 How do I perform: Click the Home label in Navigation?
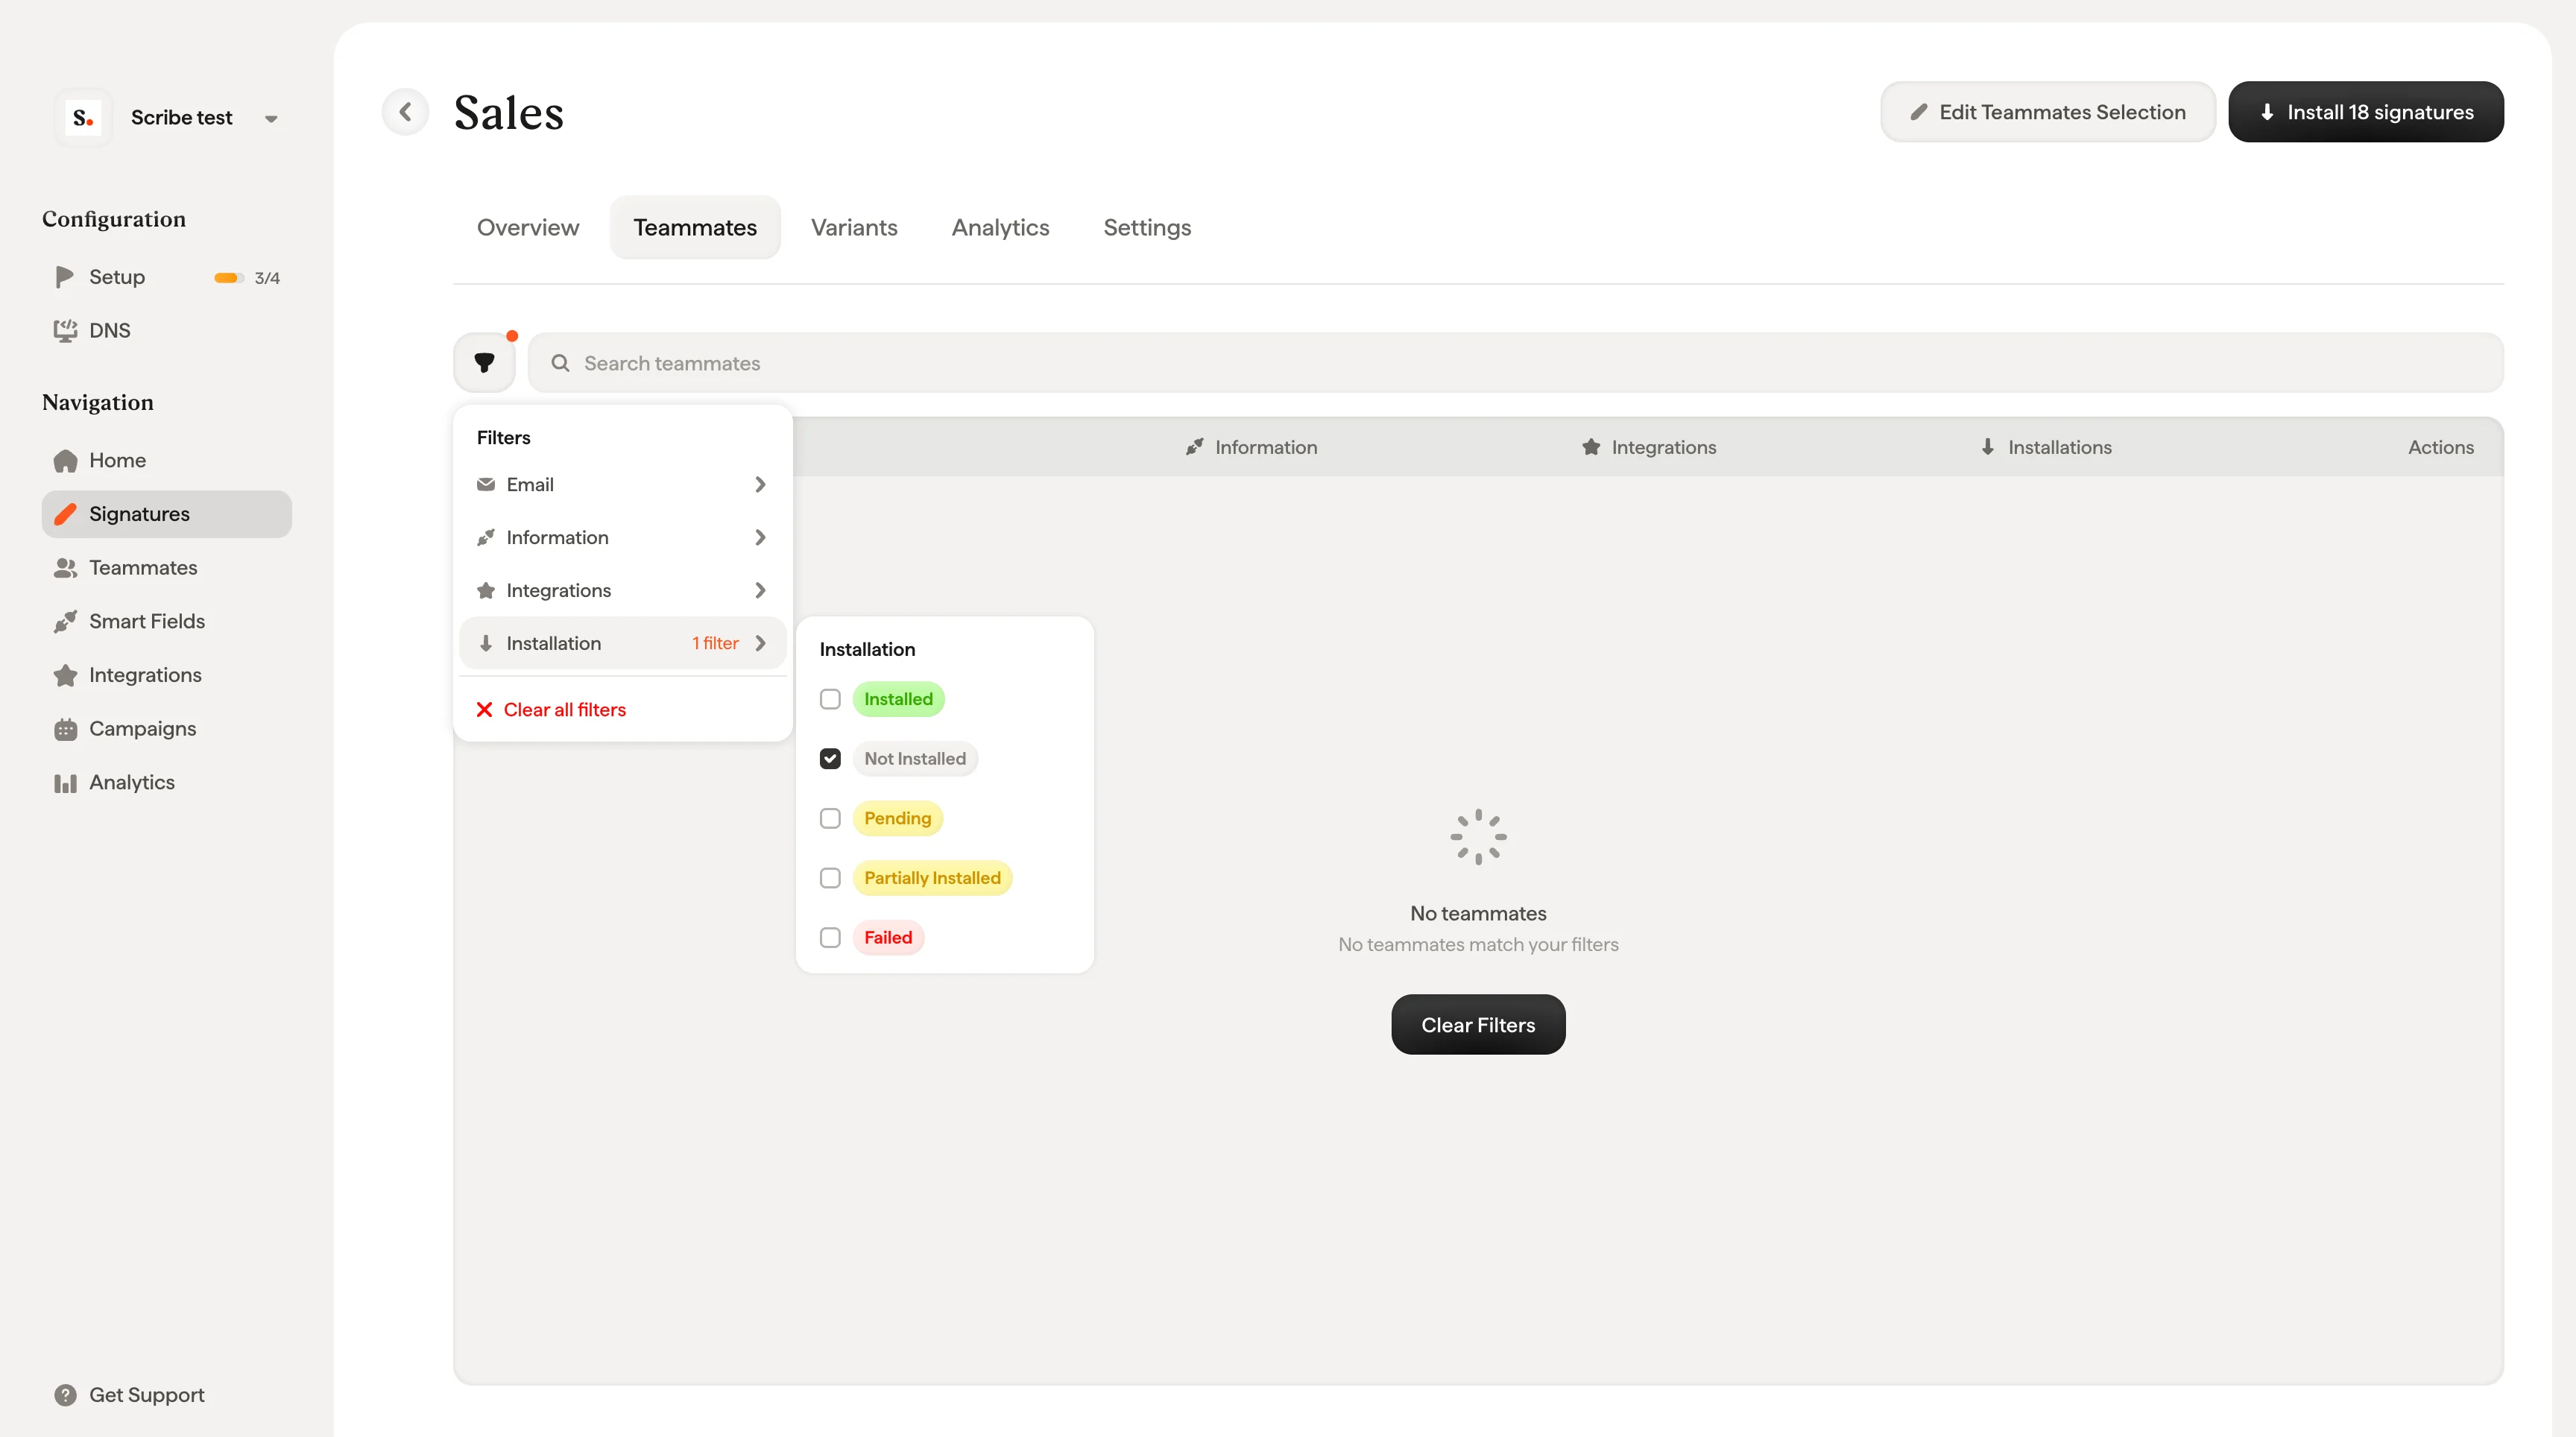117,461
